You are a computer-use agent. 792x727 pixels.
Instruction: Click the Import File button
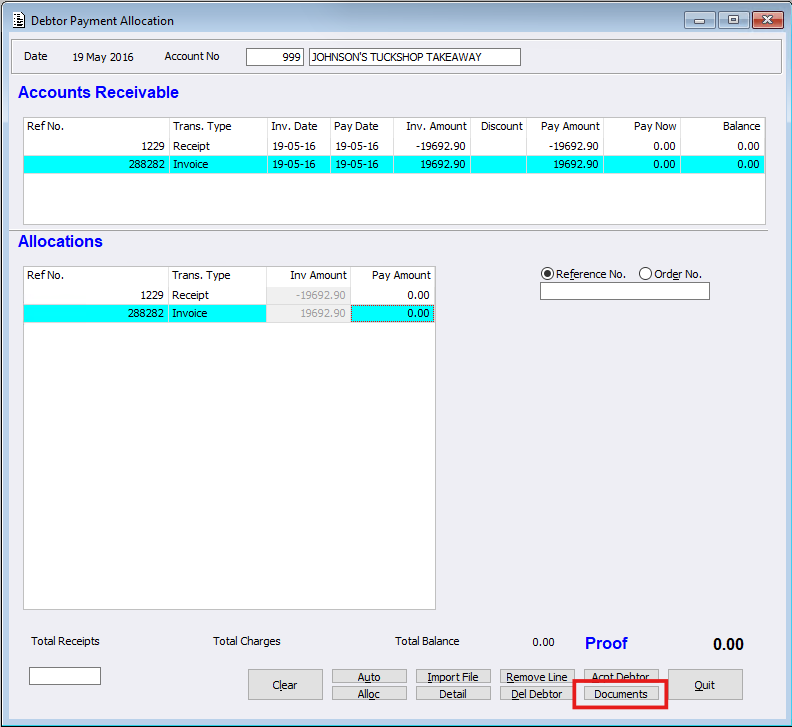[453, 676]
